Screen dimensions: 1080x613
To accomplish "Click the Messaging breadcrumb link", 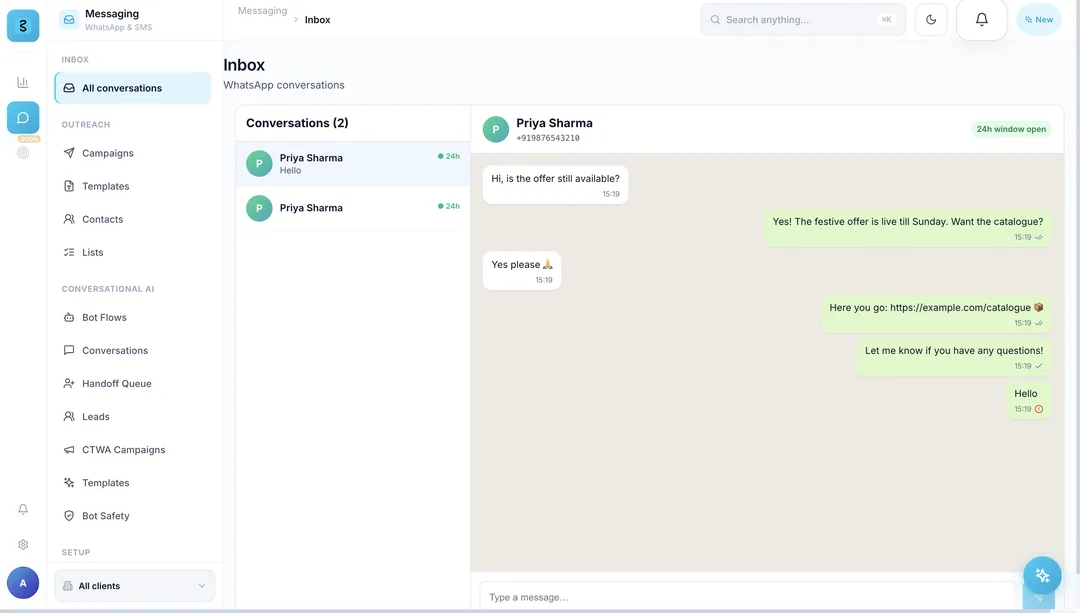I will click(x=262, y=11).
